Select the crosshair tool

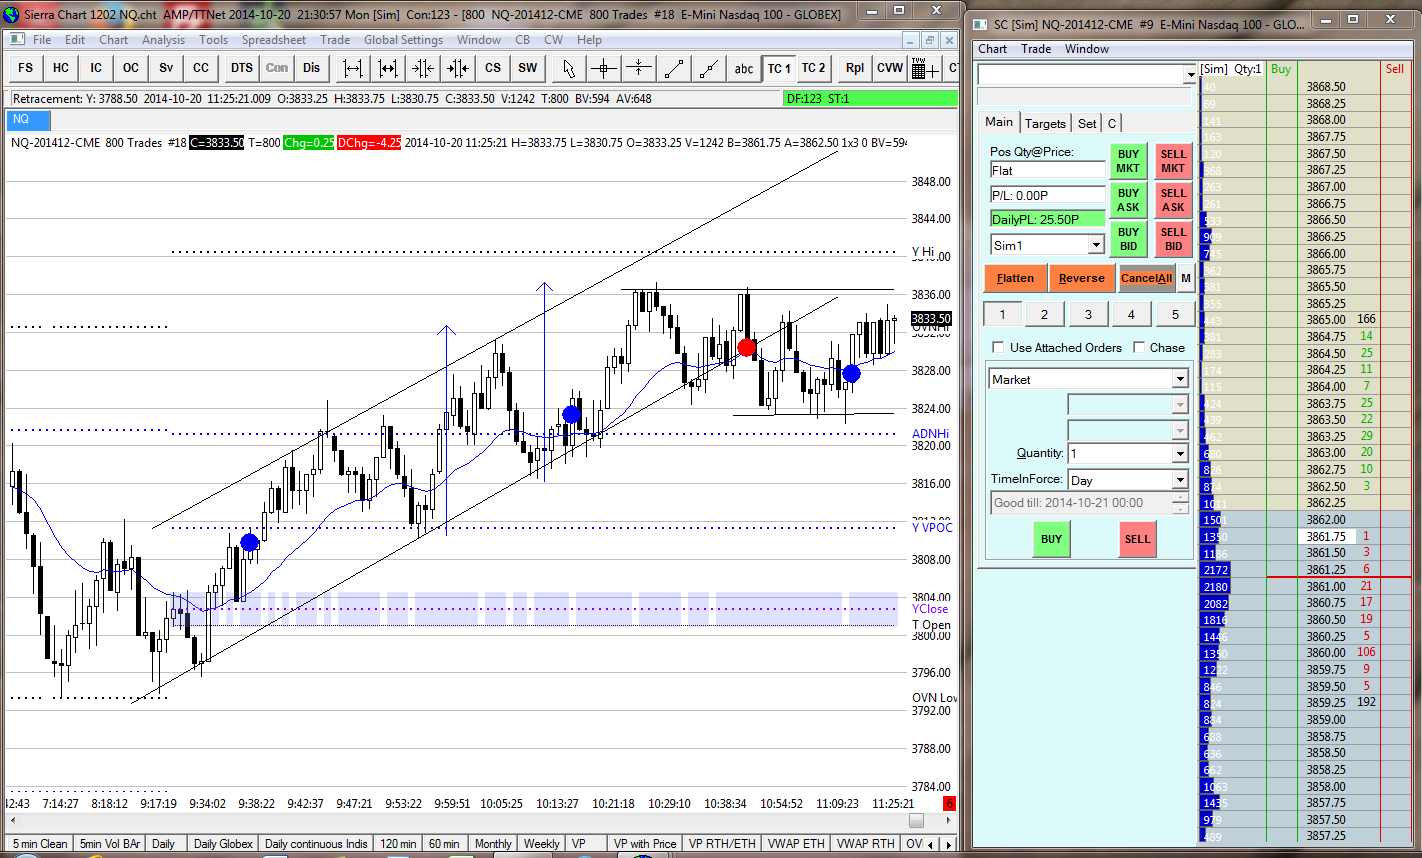[604, 68]
